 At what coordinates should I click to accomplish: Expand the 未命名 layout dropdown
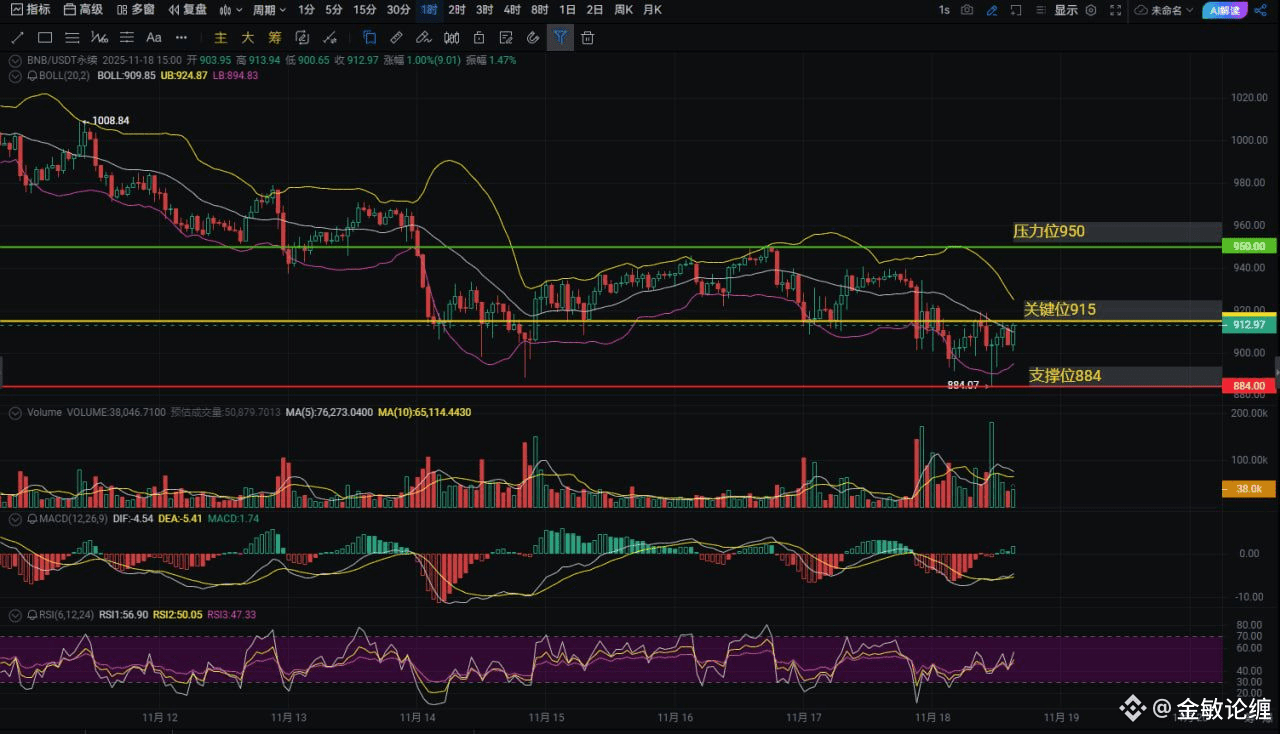point(1165,10)
